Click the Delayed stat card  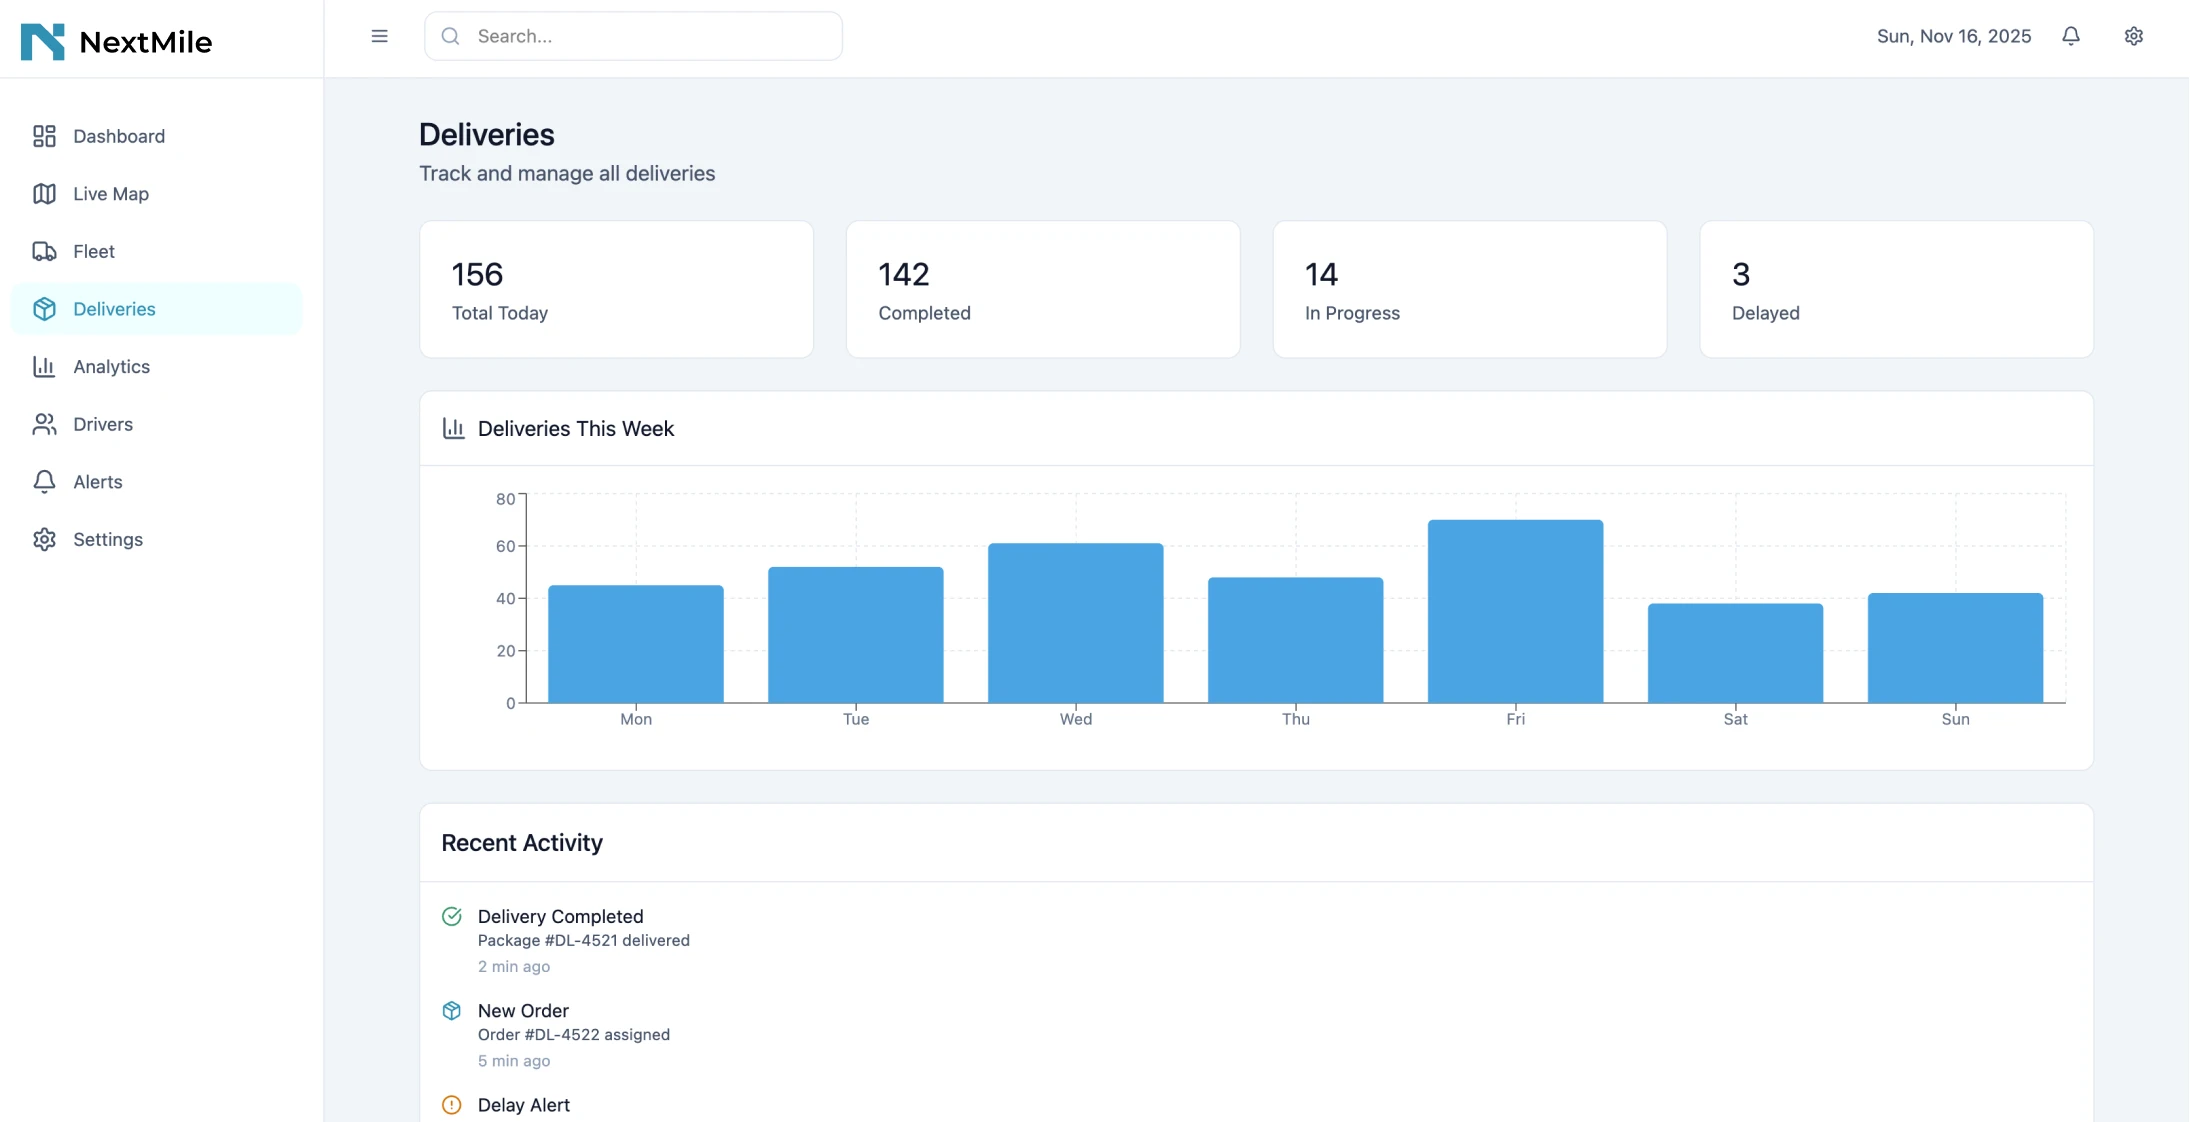pyautogui.click(x=1896, y=290)
